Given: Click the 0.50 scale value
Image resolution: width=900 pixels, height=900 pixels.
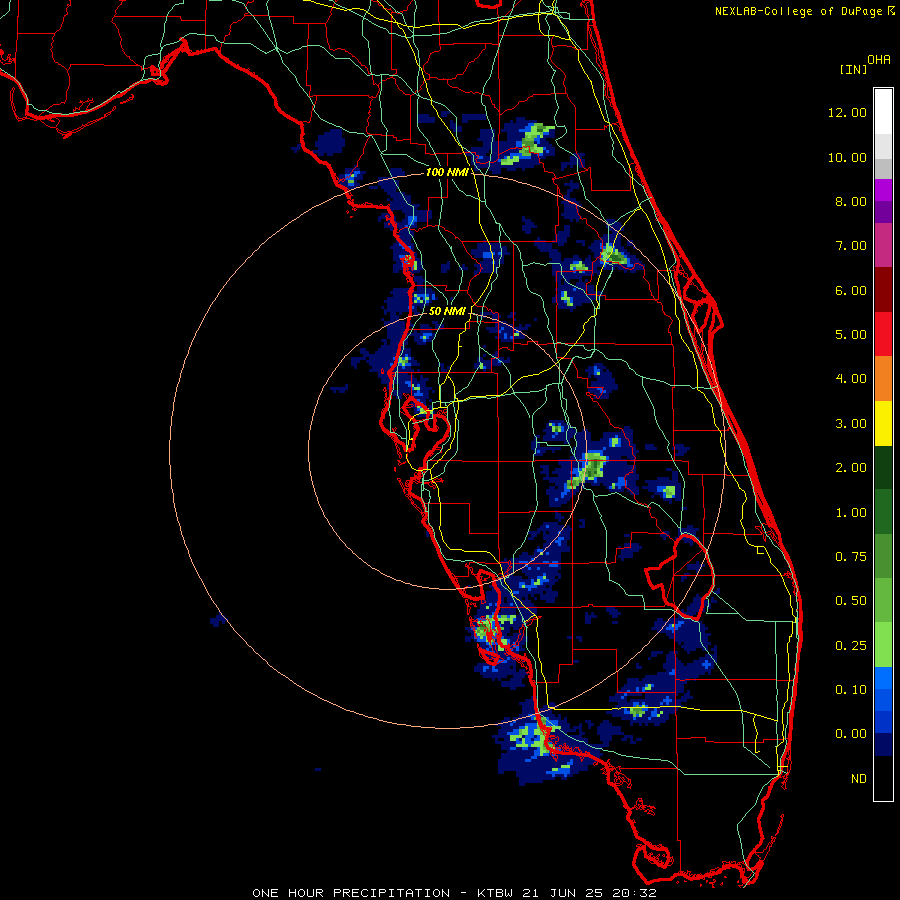Looking at the screenshot, I should coord(851,601).
